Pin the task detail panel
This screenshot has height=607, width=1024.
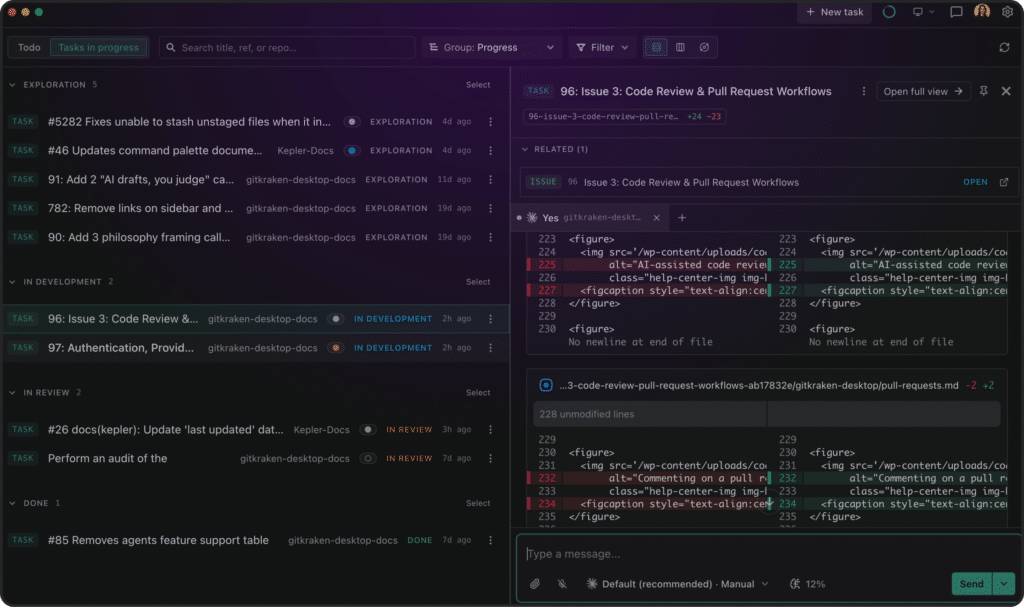984,91
